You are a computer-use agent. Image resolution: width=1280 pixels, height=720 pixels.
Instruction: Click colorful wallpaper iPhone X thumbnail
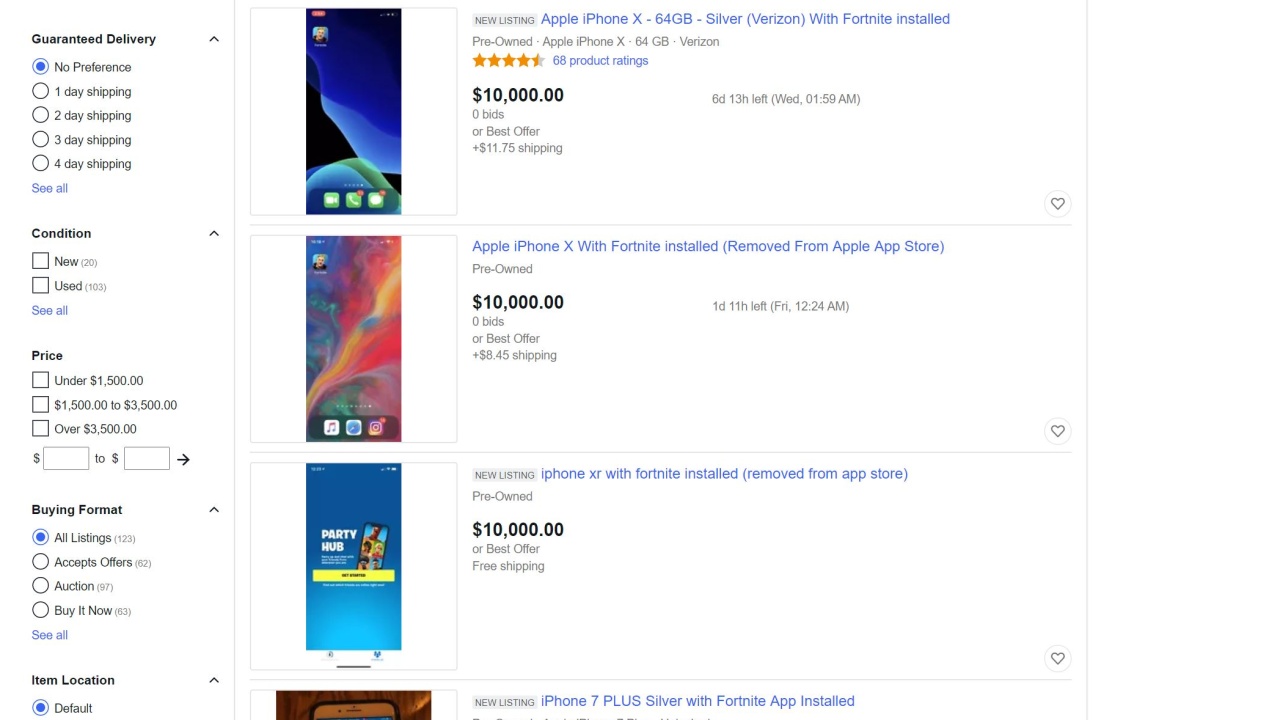(x=353, y=339)
